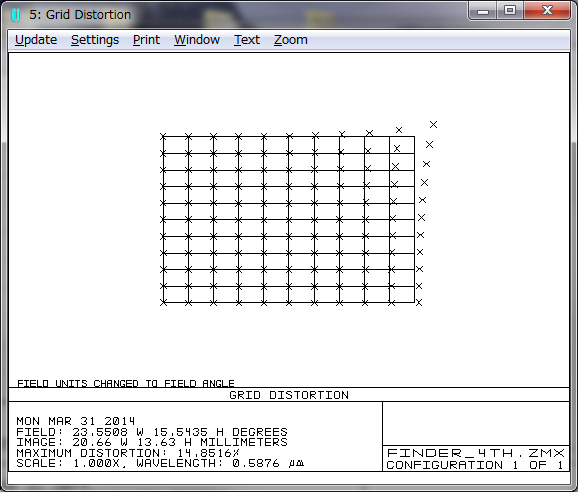Open the Zoom menu

(290, 40)
